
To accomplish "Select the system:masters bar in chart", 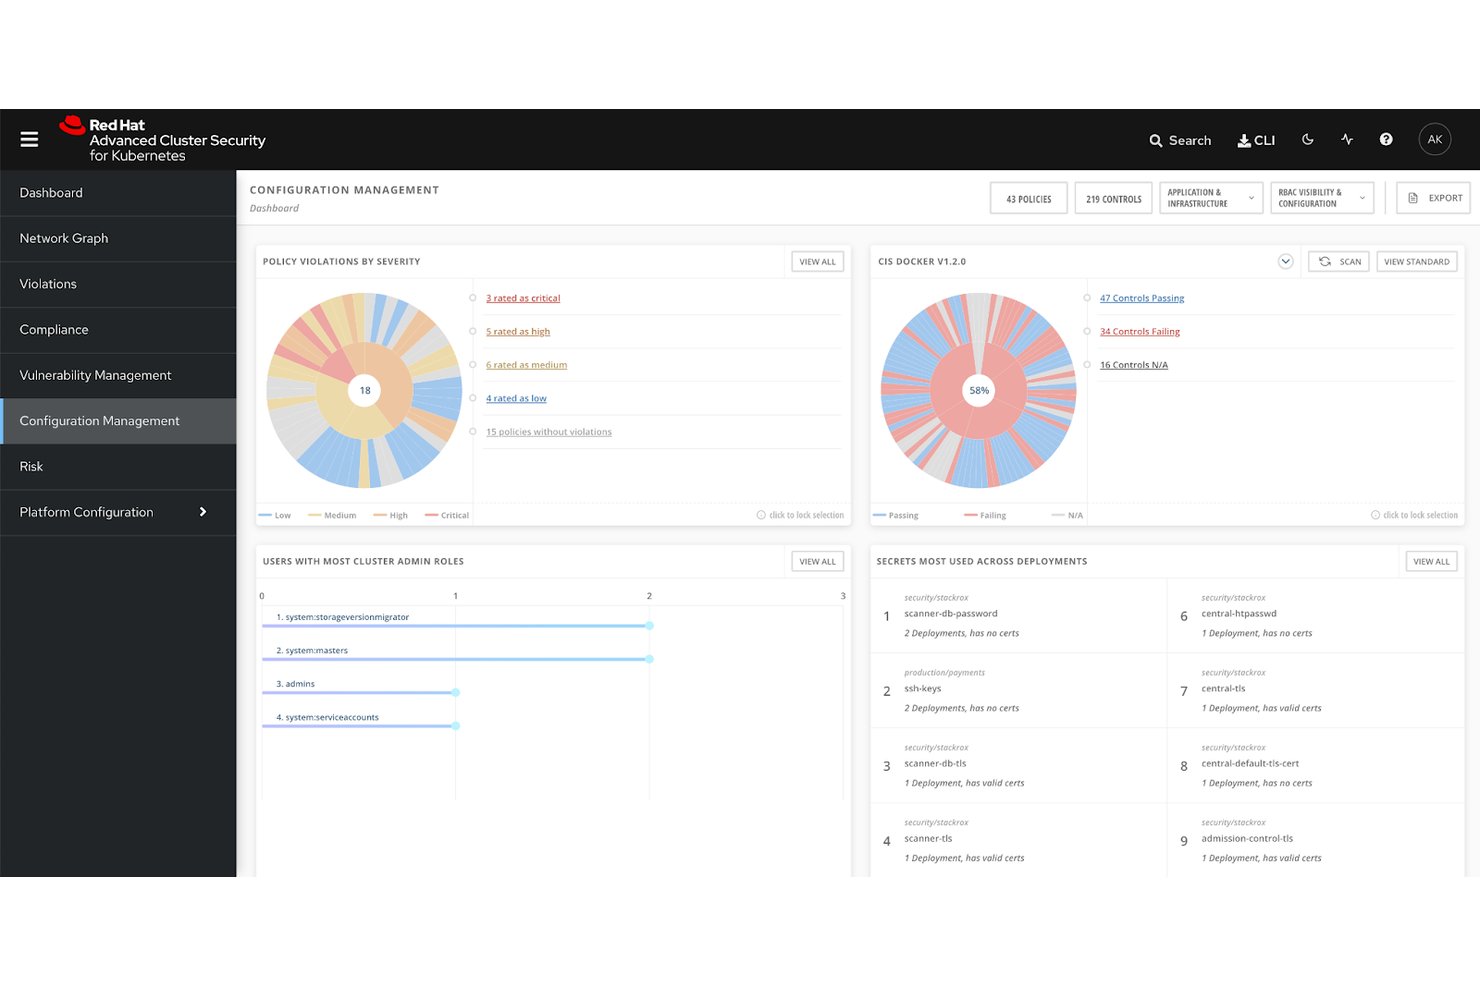I will 457,659.
